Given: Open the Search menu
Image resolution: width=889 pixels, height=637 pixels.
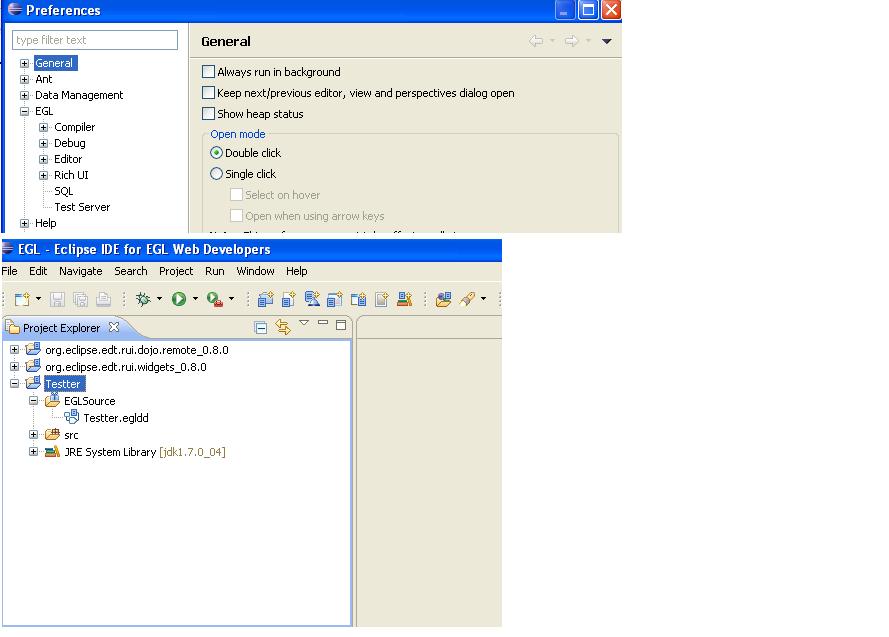Looking at the screenshot, I should (x=130, y=271).
